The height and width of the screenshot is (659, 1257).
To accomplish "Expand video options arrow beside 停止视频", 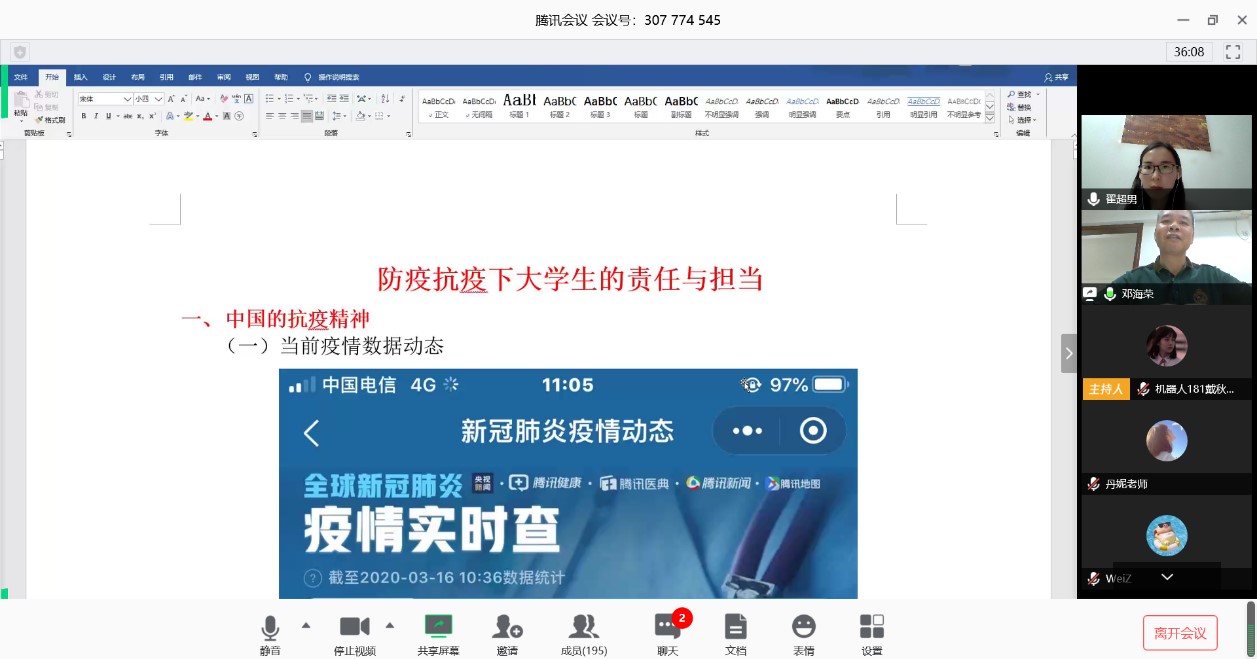I will pos(390,625).
